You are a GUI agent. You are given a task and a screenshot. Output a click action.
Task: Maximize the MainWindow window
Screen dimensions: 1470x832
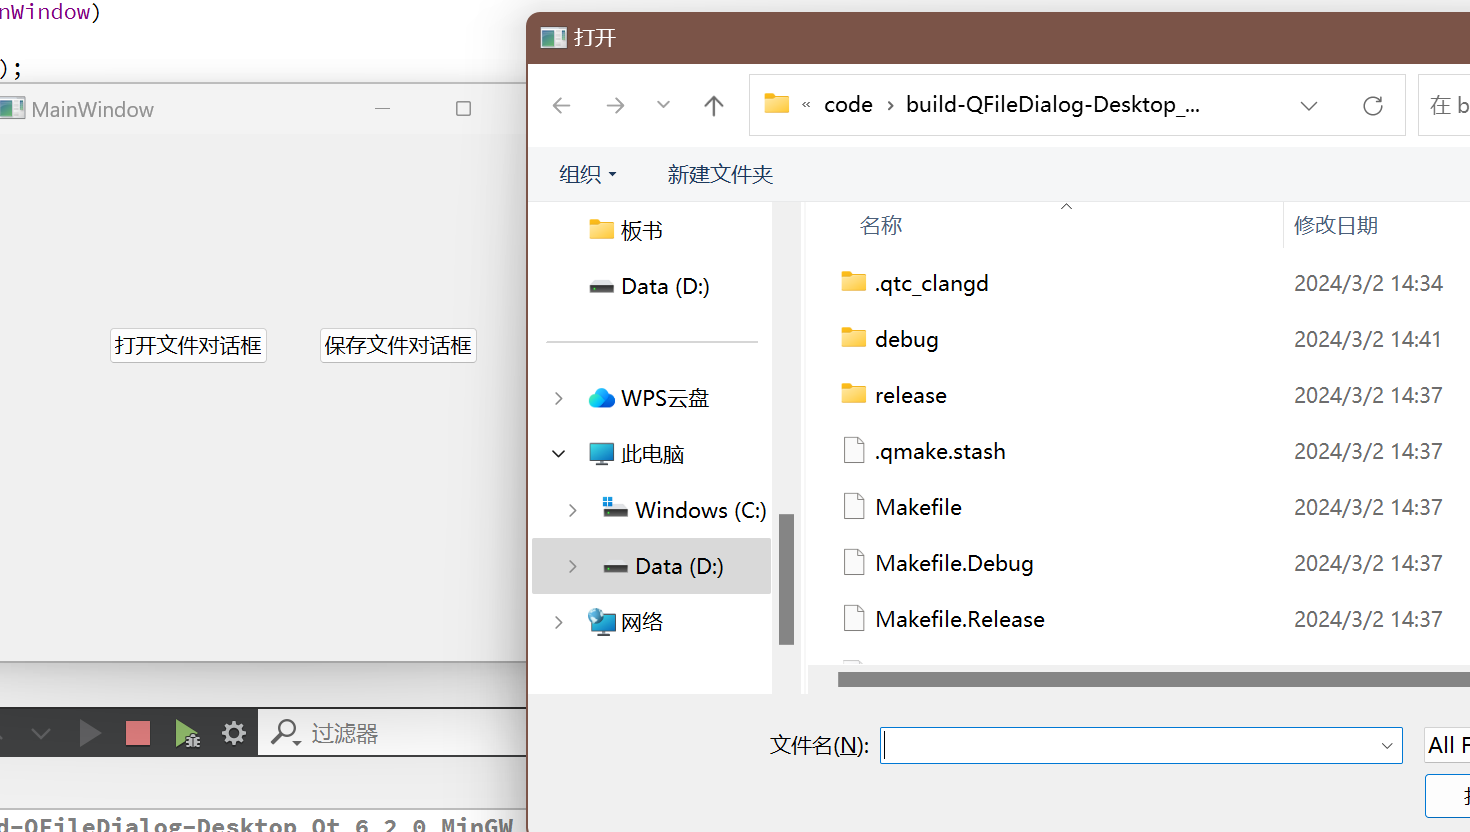point(463,108)
